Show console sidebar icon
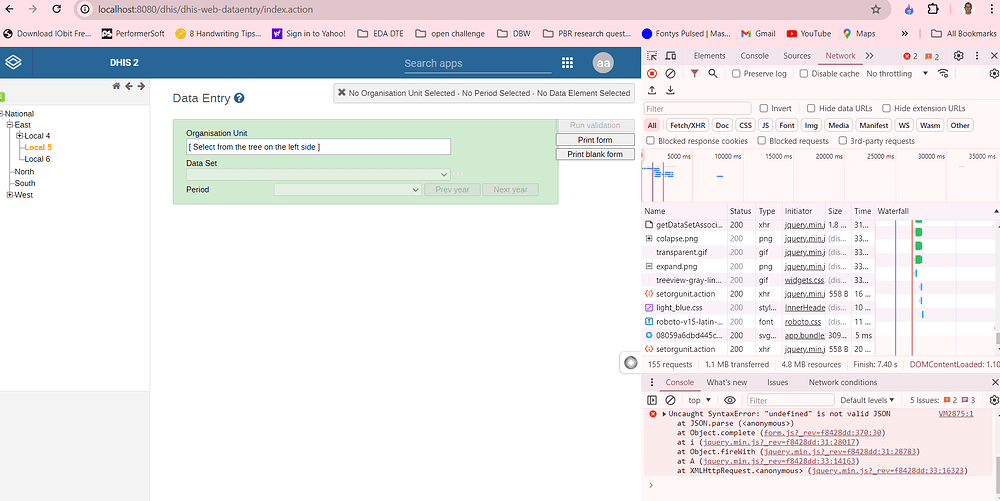This screenshot has height=501, width=1000. tap(652, 400)
